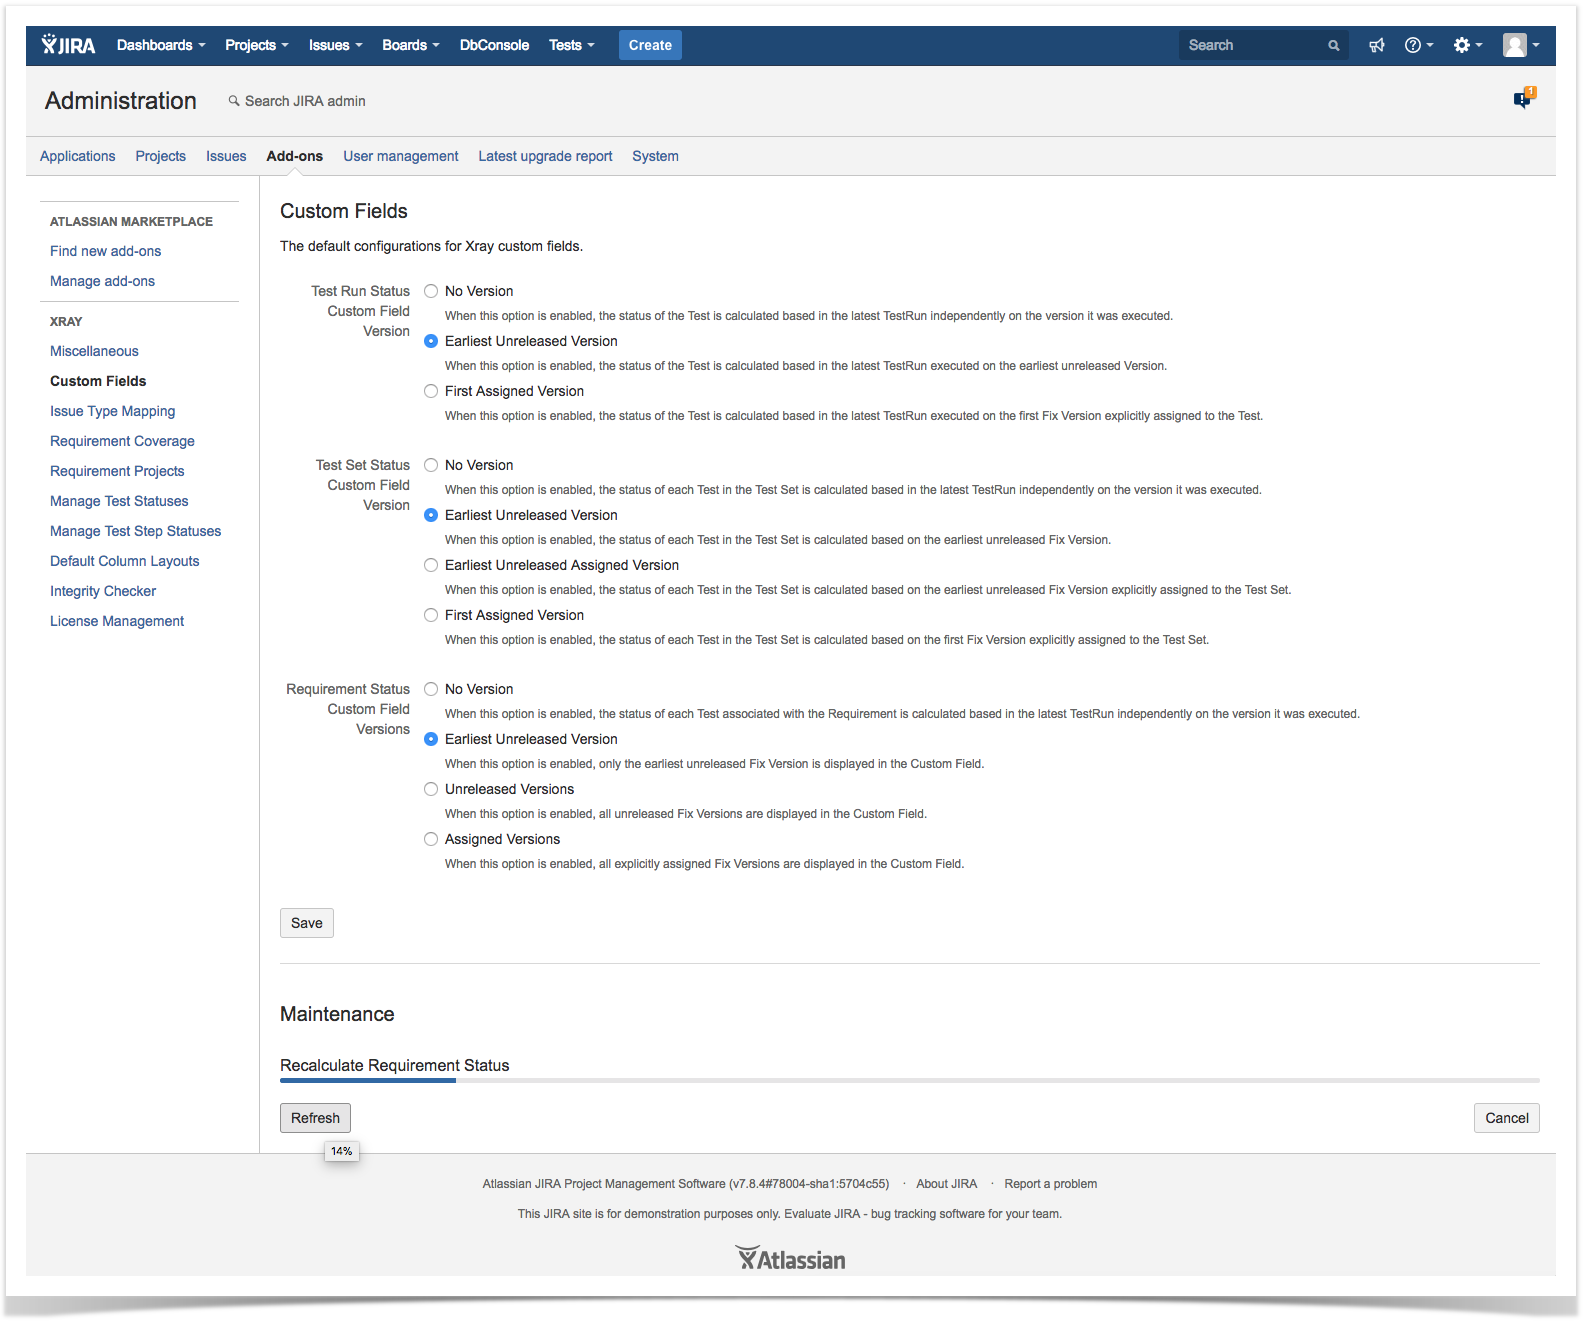Select Earliest Unreleased Version for Requirement Status
The width and height of the screenshot is (1590, 1325).
coord(431,739)
